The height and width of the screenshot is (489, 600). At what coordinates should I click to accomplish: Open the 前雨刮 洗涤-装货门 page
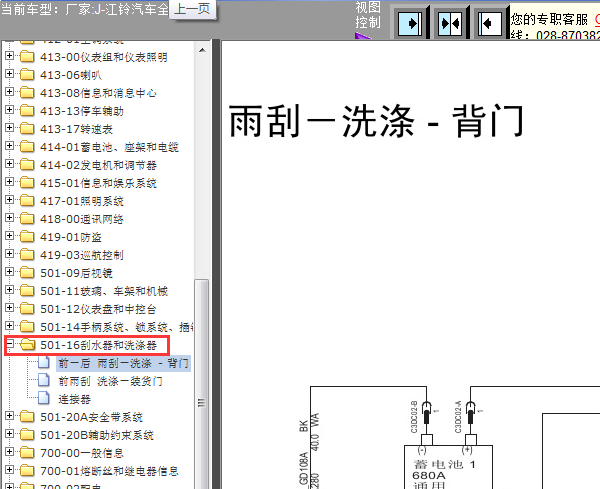pyautogui.click(x=110, y=381)
